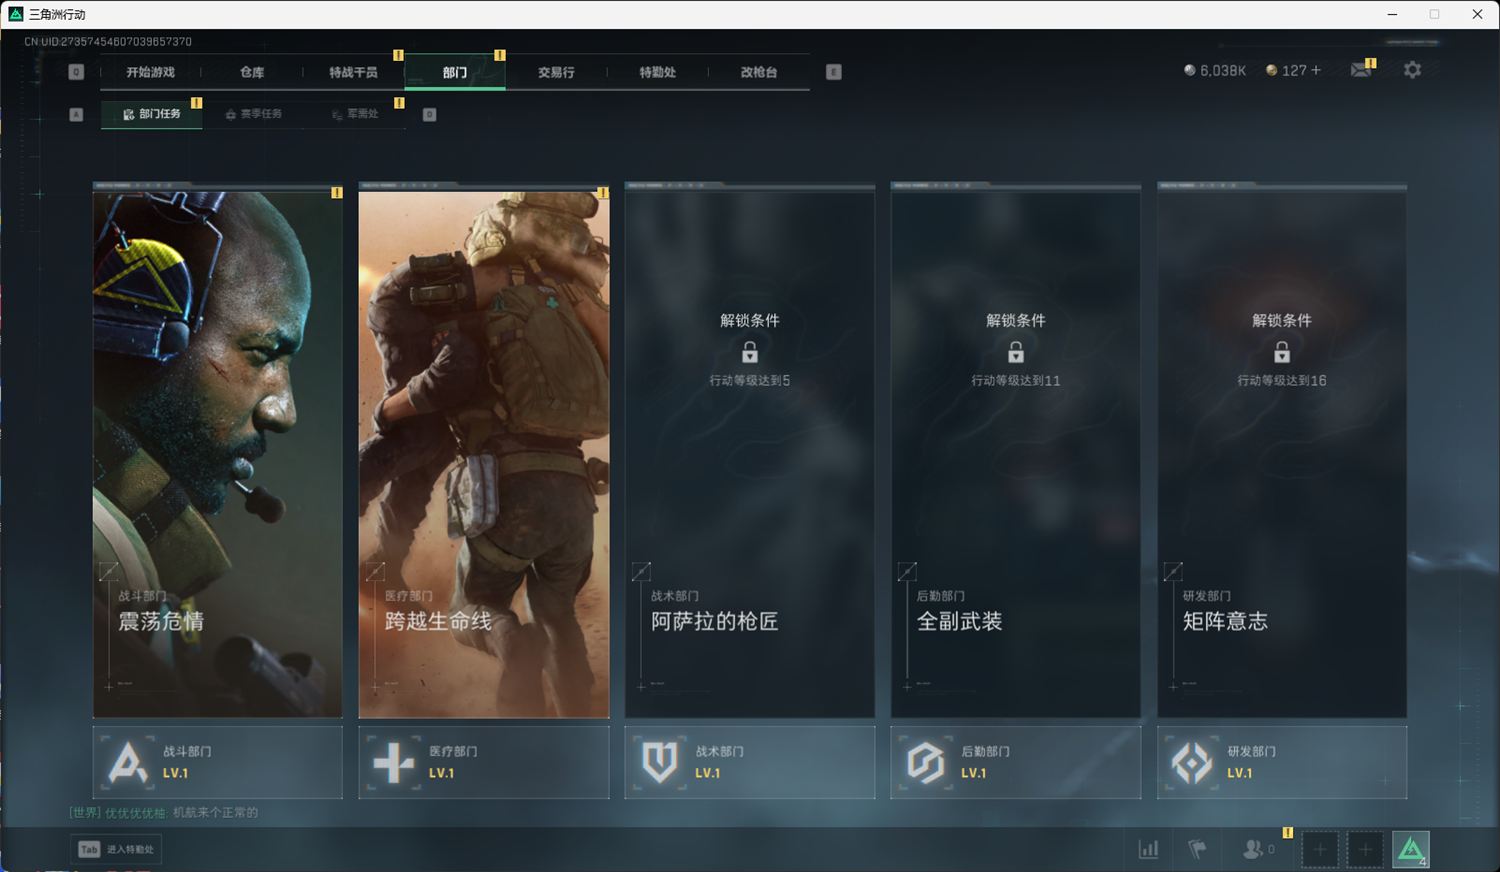Viewport: 1500px width, 872px height.
Task: Open the 赛季任务 sub-tab
Action: click(254, 114)
